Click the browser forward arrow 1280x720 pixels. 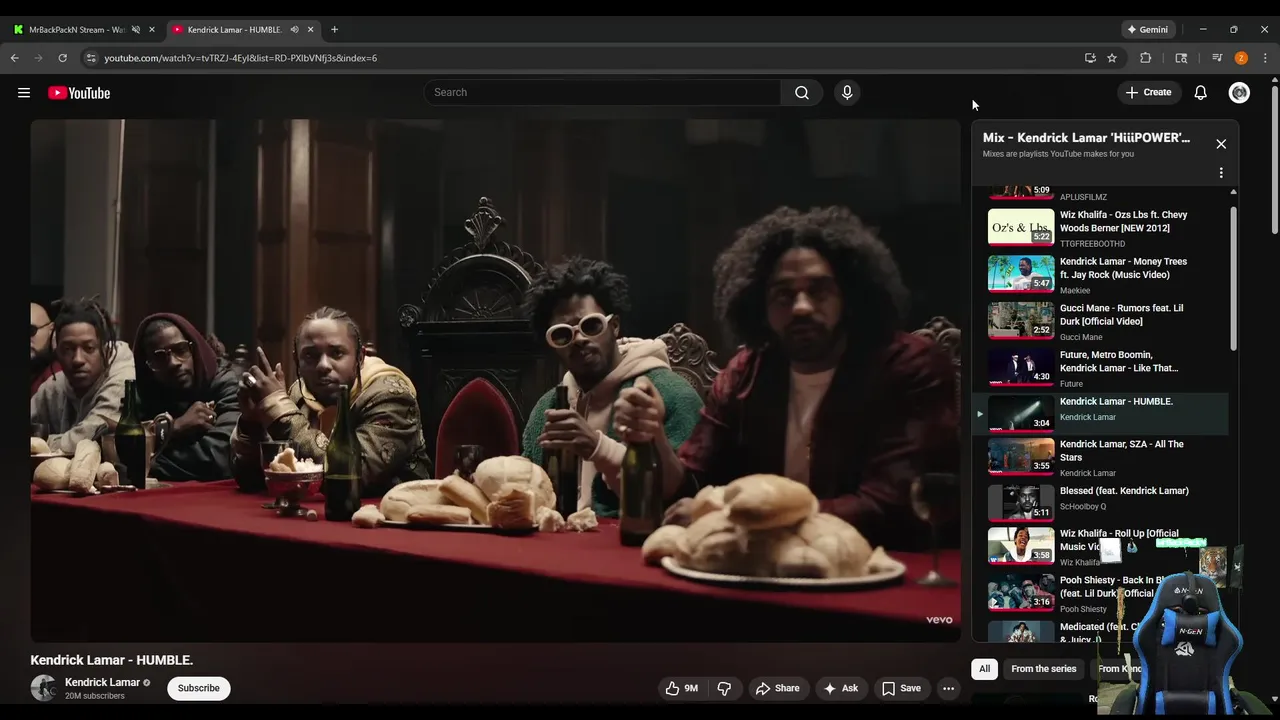pyautogui.click(x=39, y=58)
